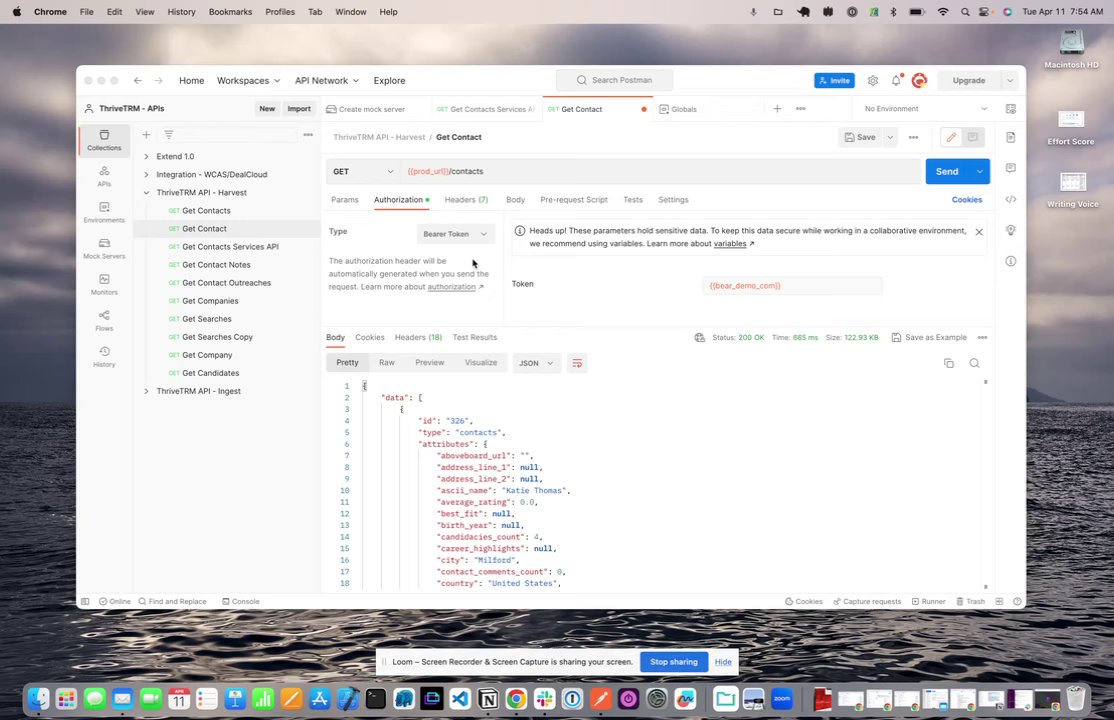
Task: Open the request Info icon in the right sidebar
Action: pos(1010,261)
